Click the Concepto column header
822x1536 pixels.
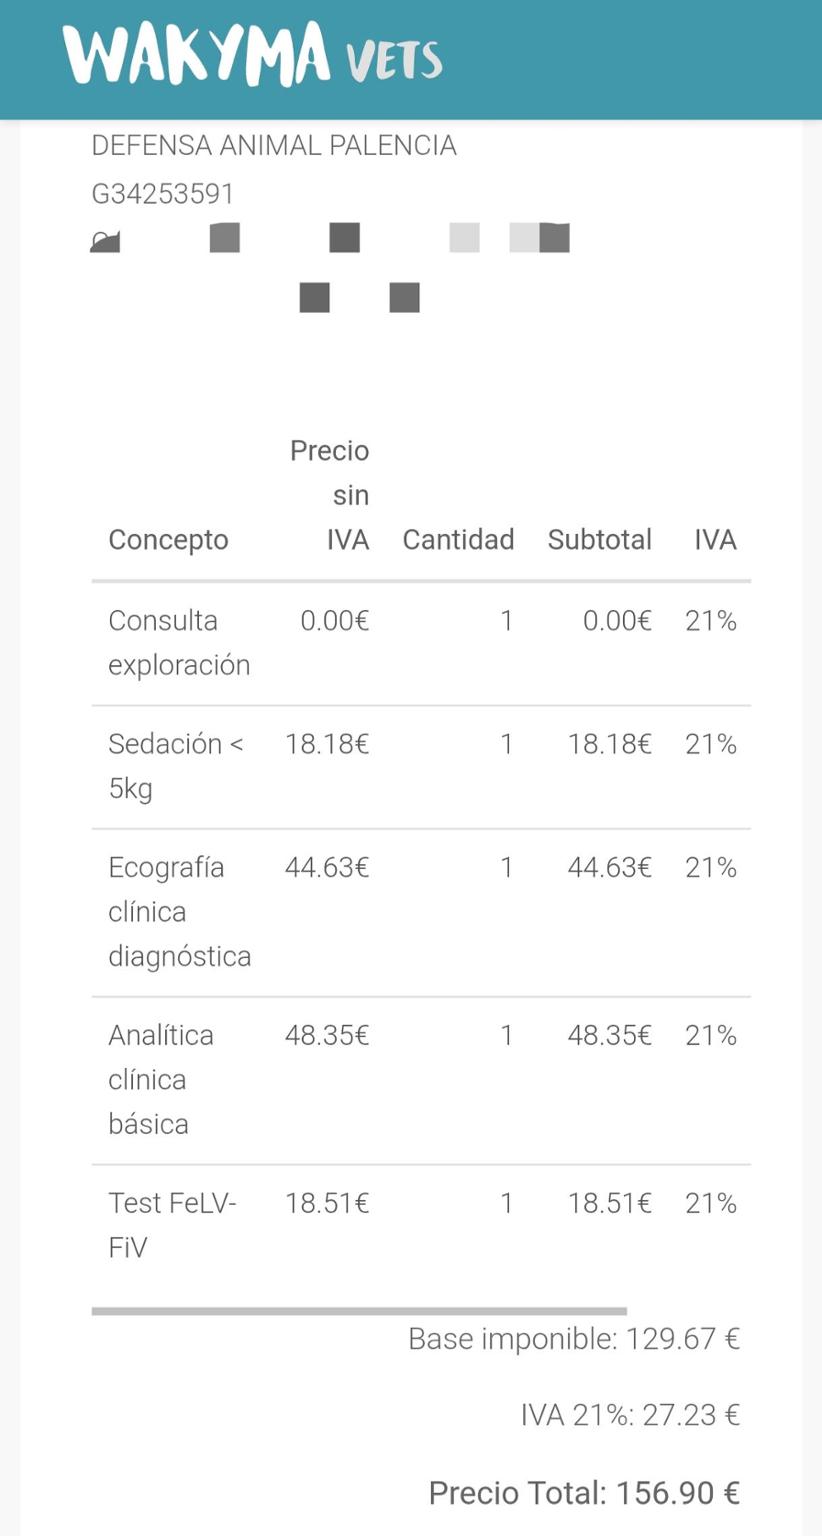[x=168, y=540]
